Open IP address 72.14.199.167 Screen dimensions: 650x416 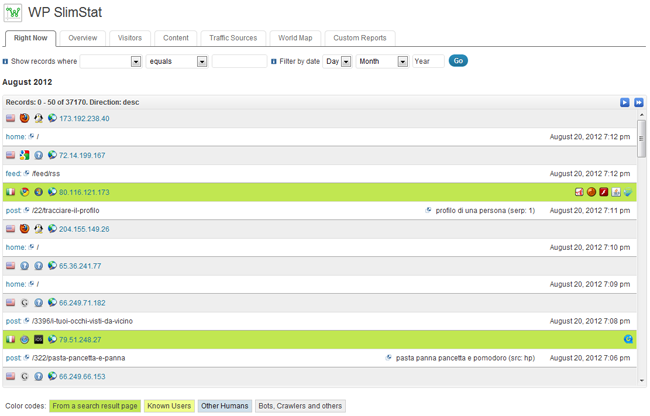tap(82, 155)
